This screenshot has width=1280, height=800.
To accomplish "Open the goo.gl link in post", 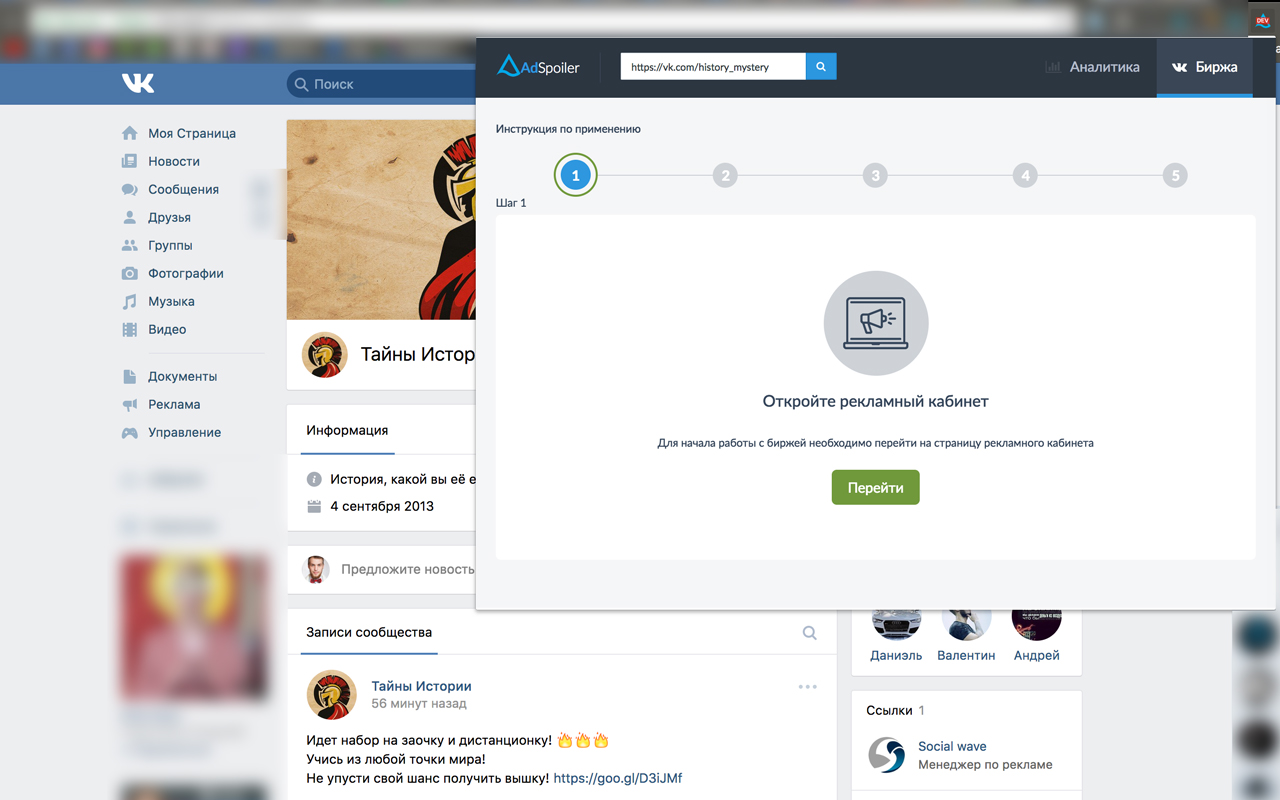I will pyautogui.click(x=618, y=778).
